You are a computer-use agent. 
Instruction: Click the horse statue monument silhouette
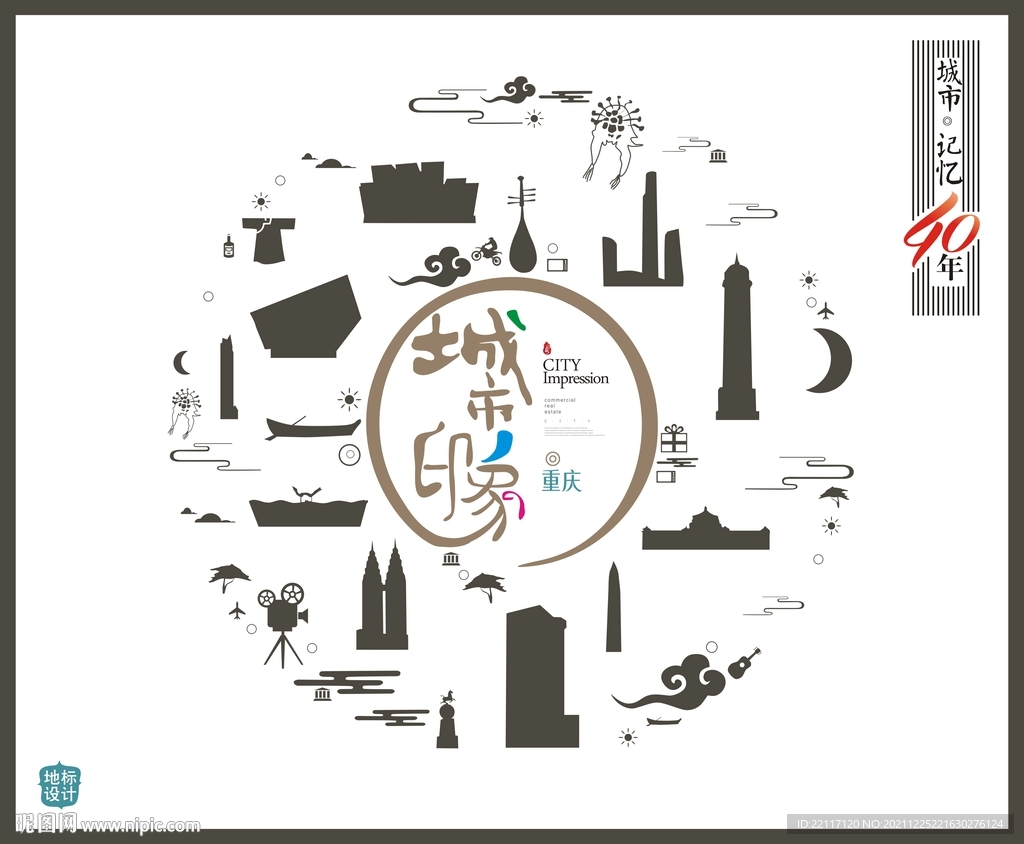coord(447,721)
